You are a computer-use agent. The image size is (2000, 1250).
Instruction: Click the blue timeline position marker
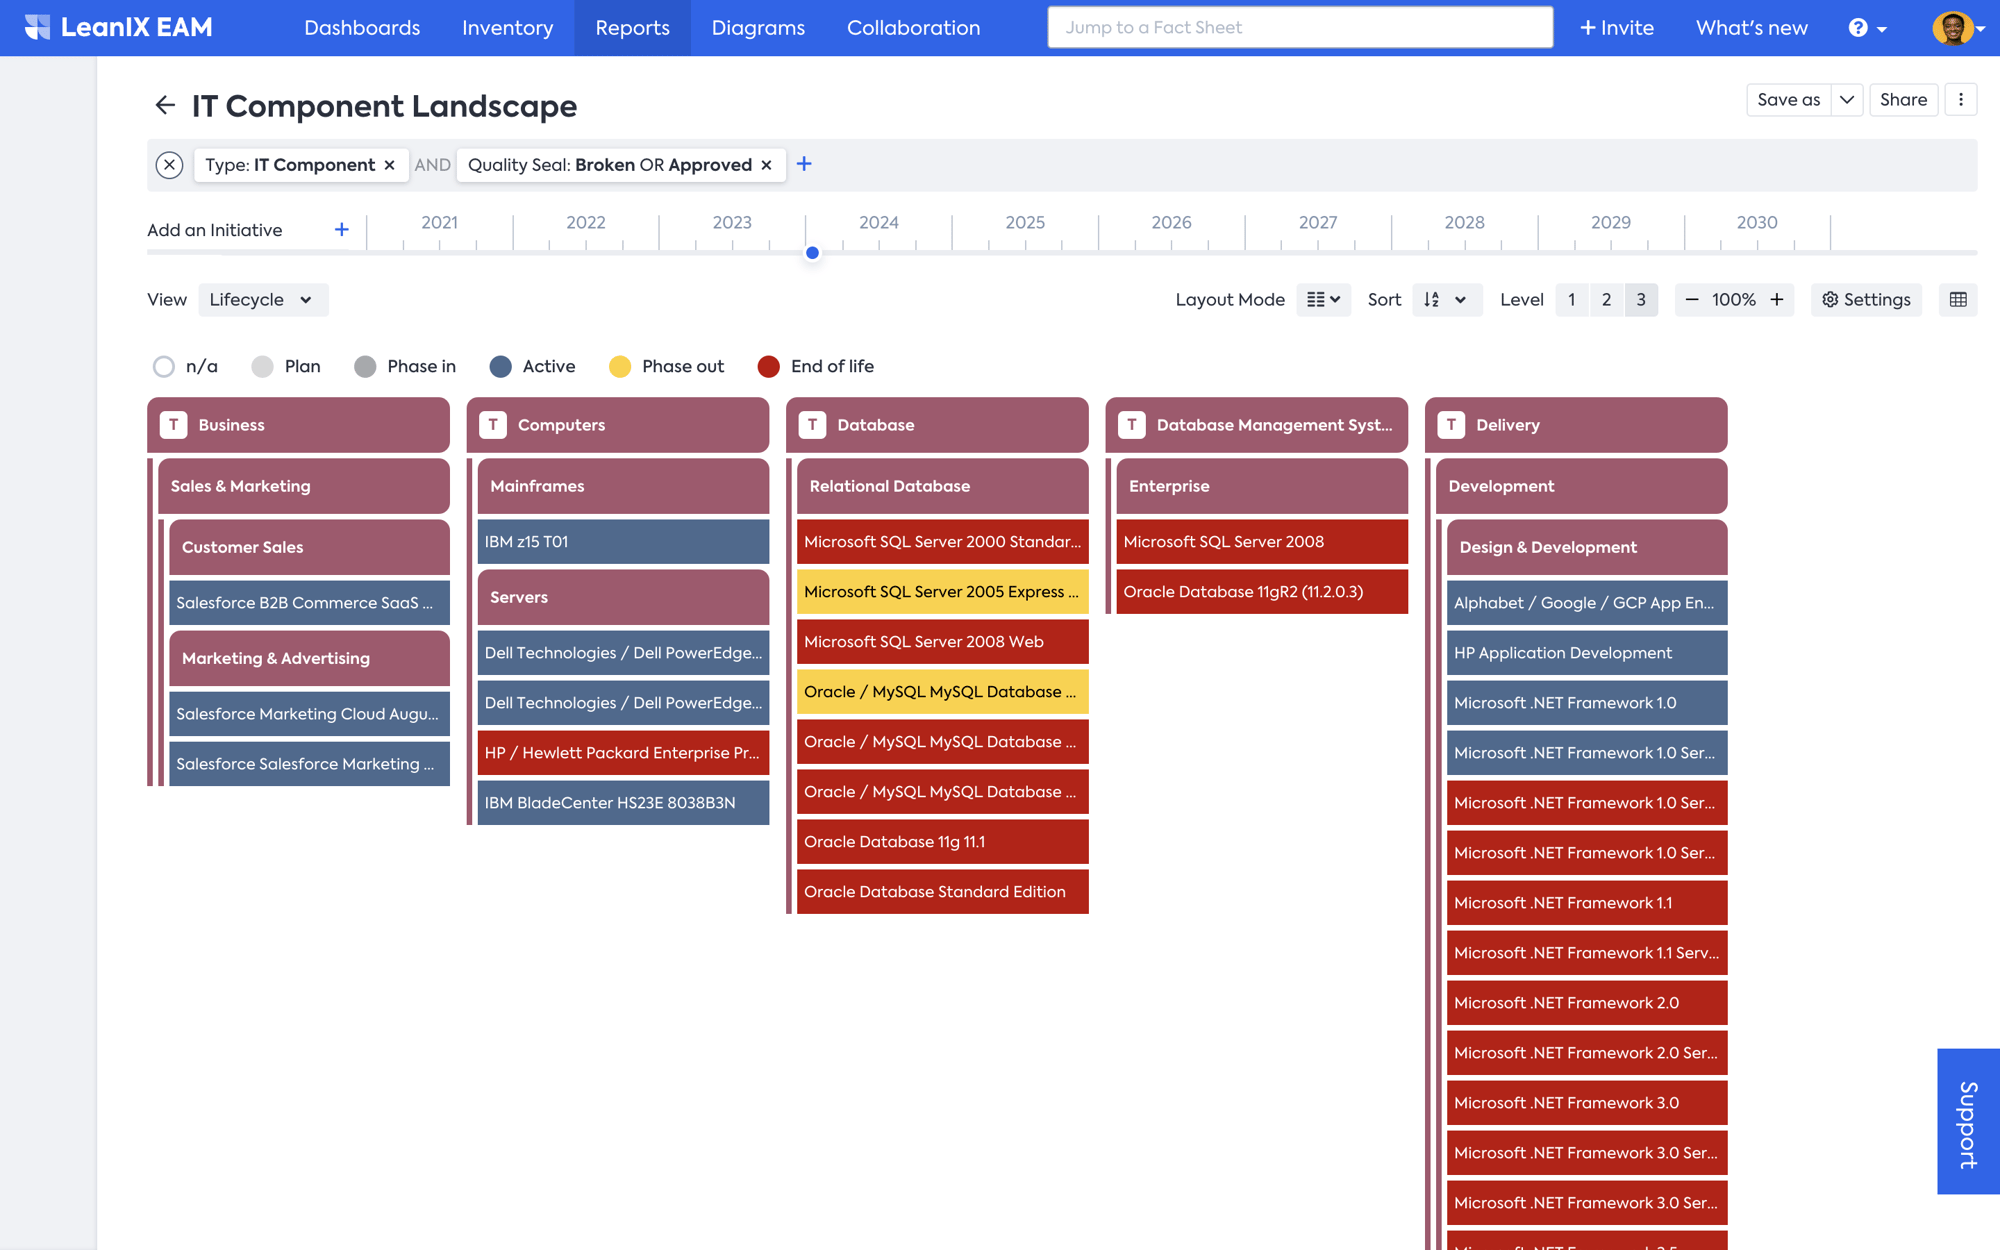(x=812, y=253)
